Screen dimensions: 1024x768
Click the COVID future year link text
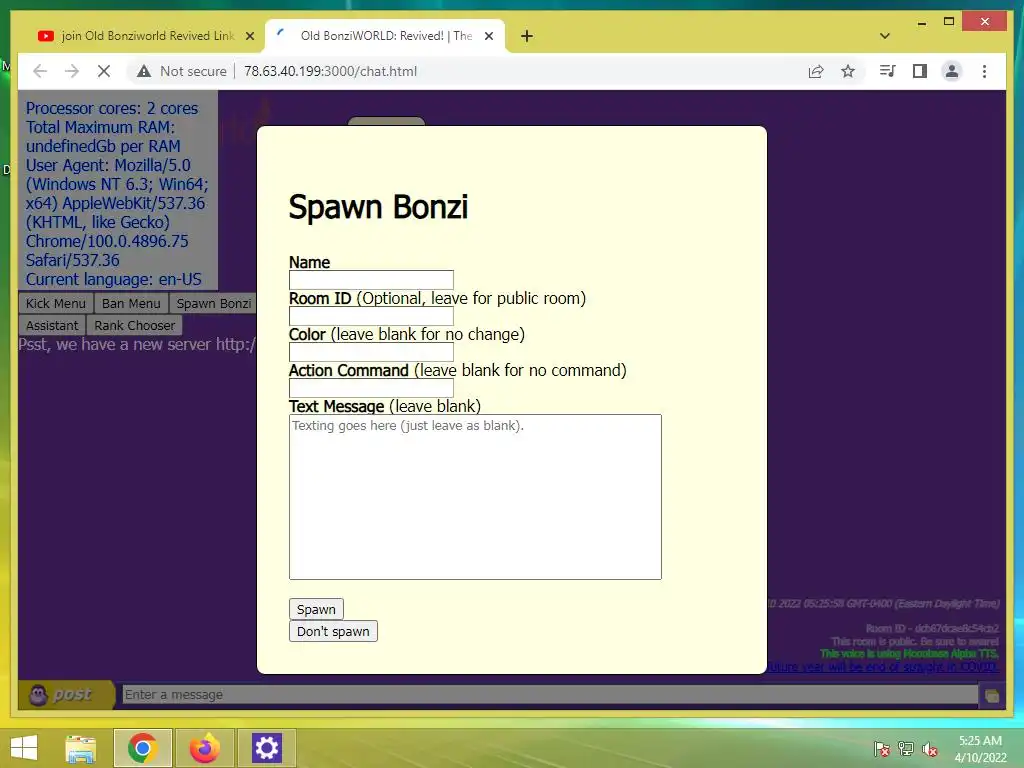pos(882,667)
